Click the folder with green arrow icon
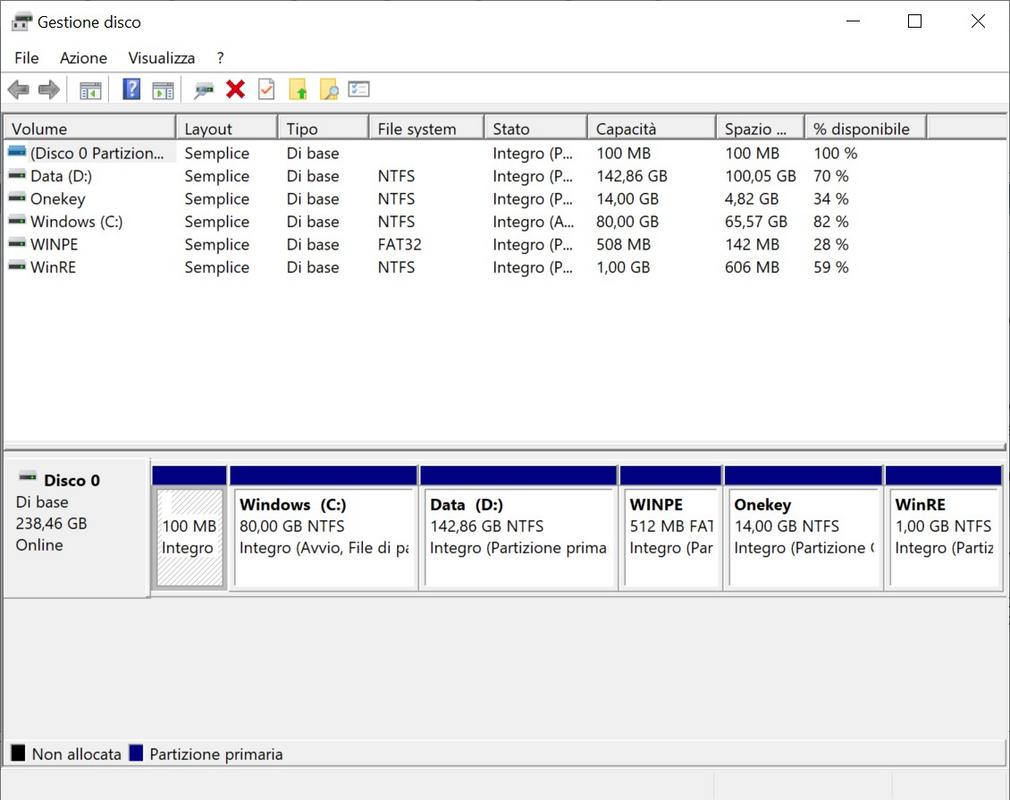The image size is (1010, 800). pos(298,89)
